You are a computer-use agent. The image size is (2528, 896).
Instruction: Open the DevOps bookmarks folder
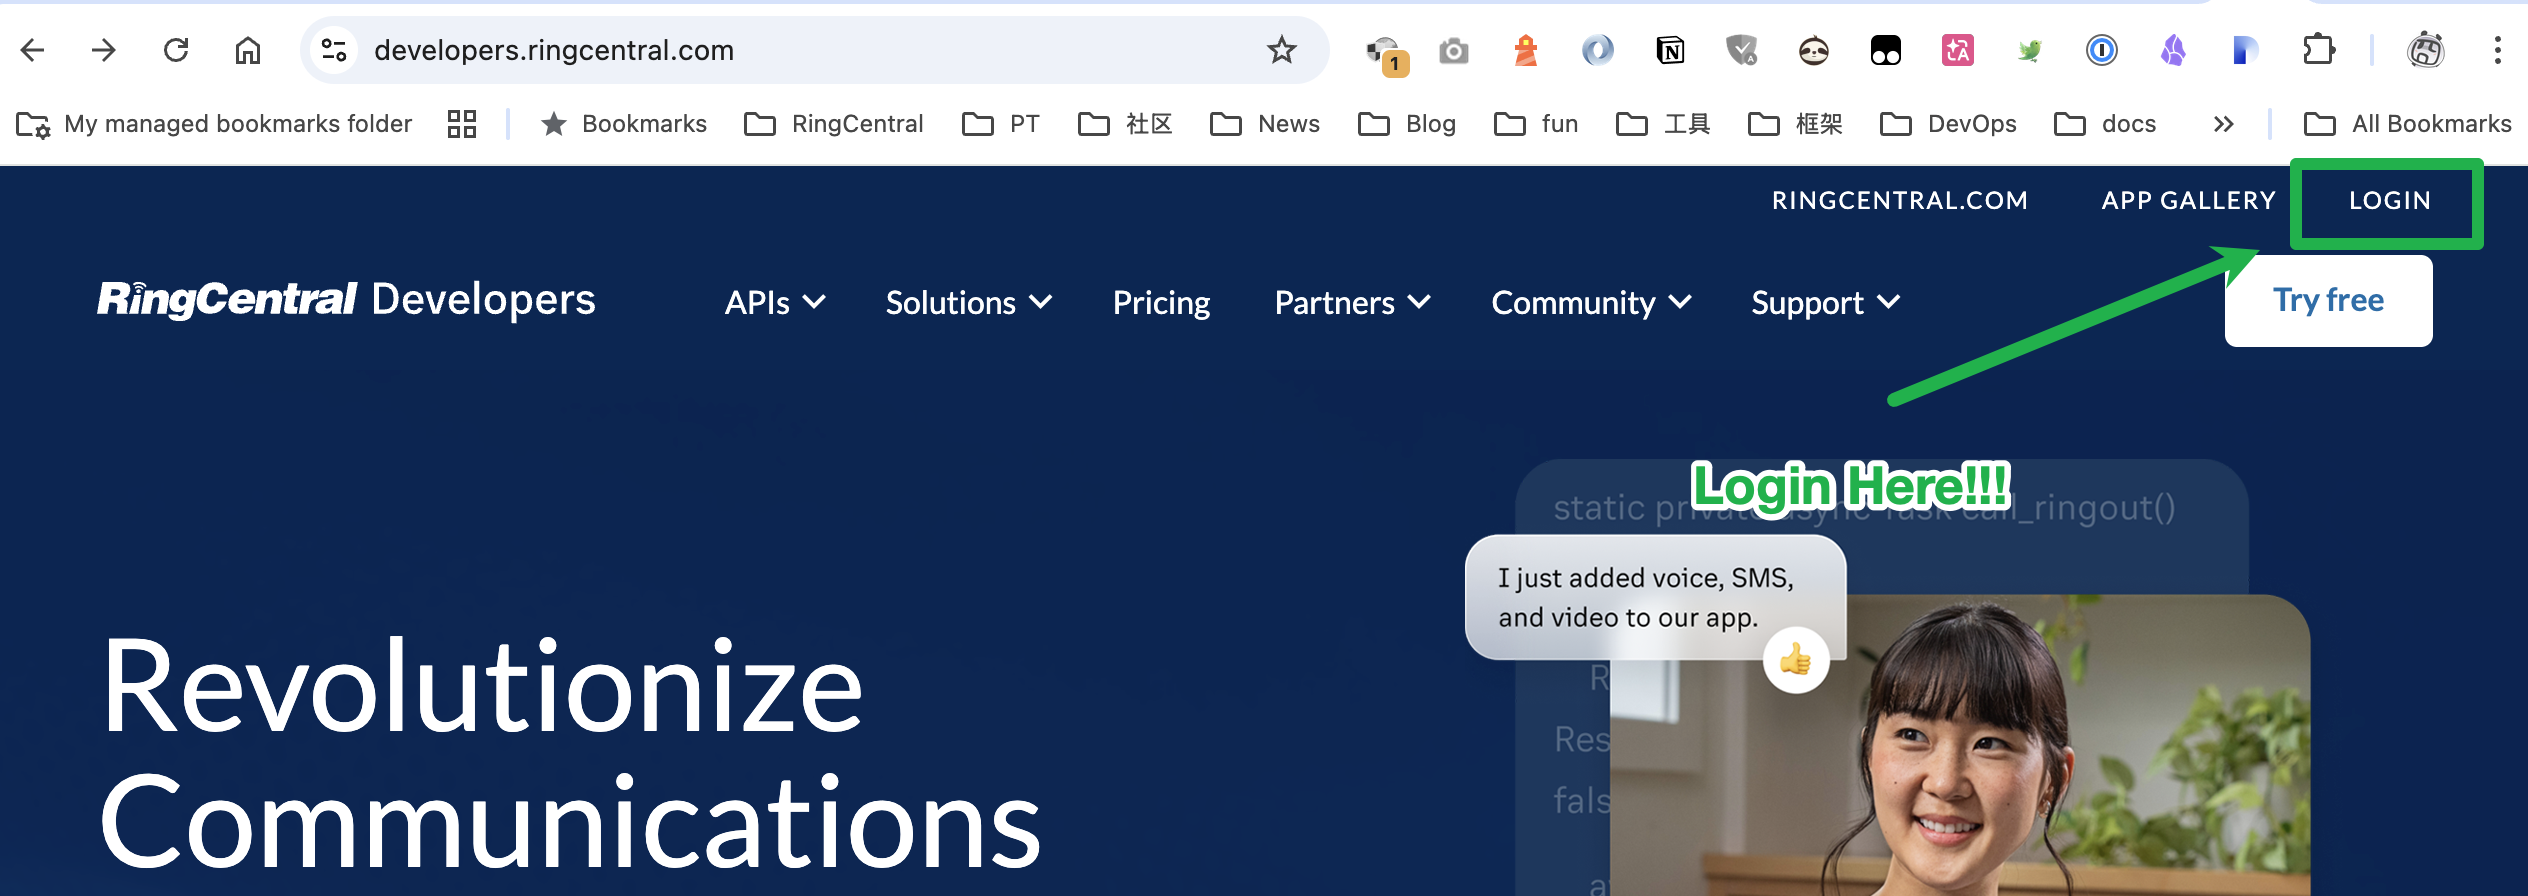pyautogui.click(x=1948, y=124)
